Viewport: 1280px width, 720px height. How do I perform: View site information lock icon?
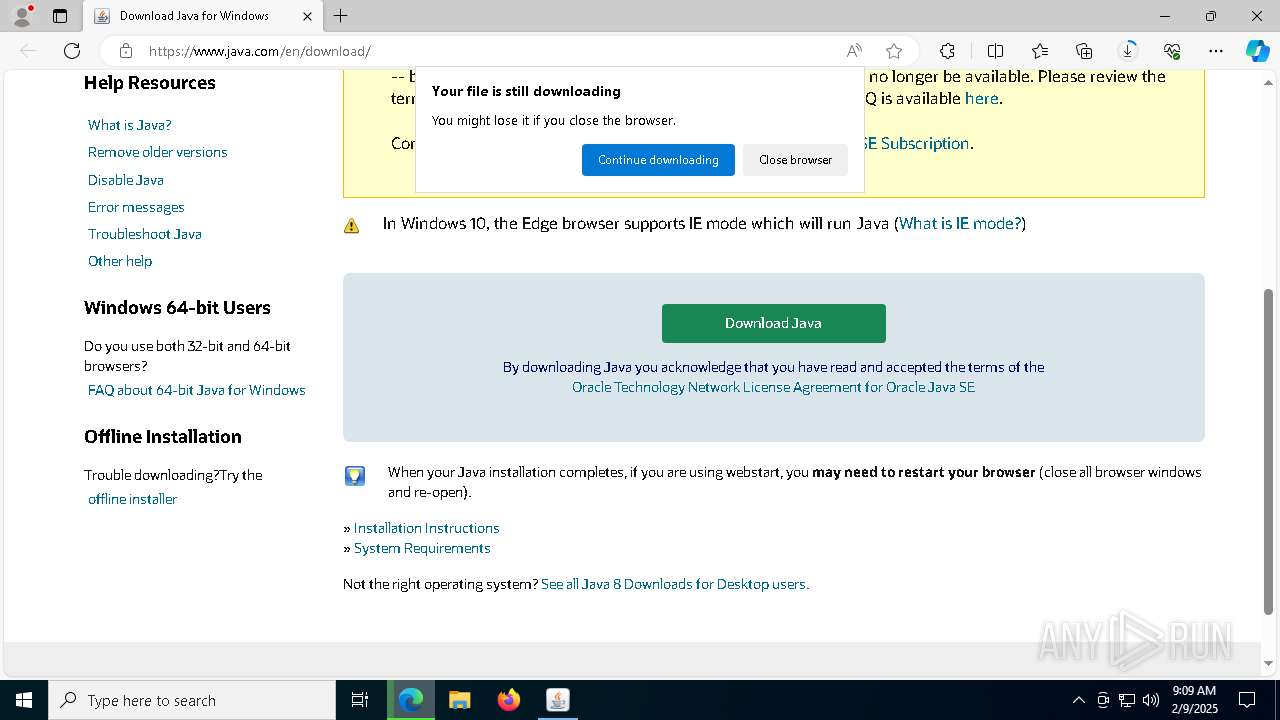[126, 51]
